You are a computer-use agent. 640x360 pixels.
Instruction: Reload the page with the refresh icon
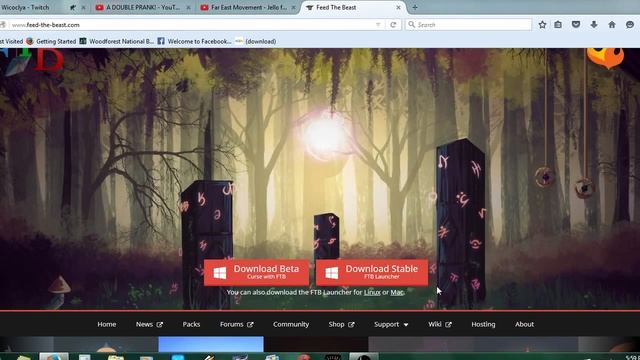(x=393, y=25)
